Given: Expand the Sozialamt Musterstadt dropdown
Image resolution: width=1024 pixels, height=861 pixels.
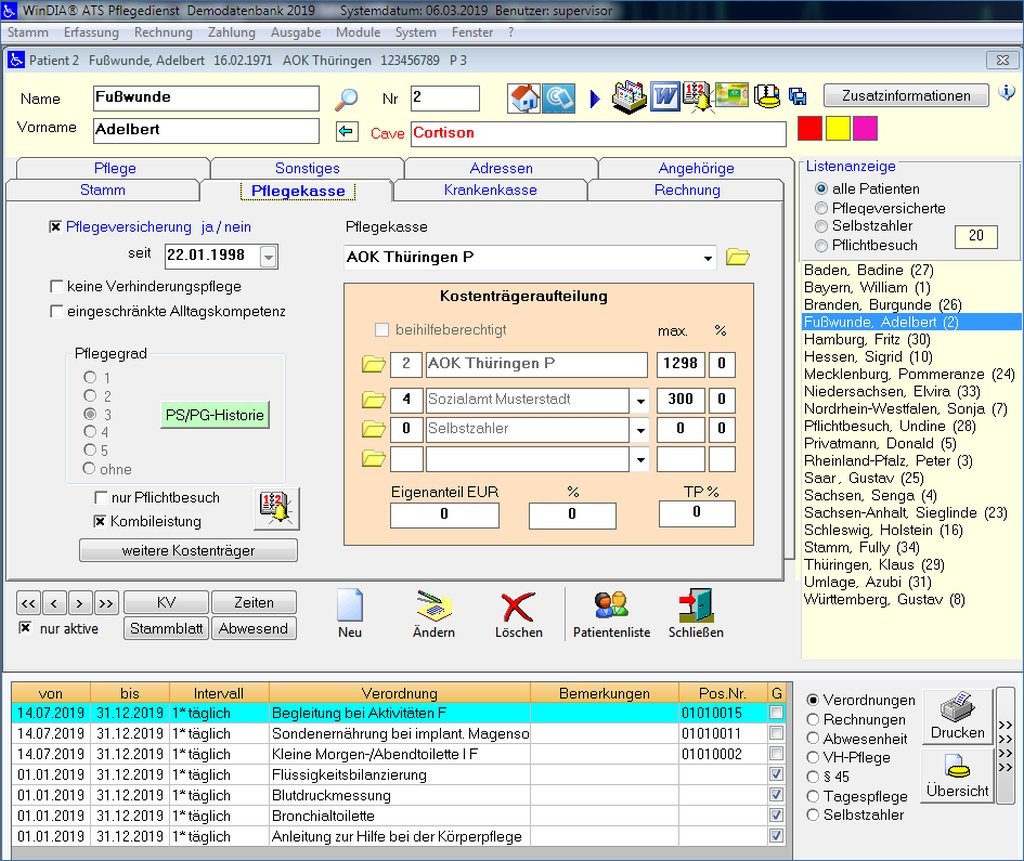Looking at the screenshot, I should point(640,401).
